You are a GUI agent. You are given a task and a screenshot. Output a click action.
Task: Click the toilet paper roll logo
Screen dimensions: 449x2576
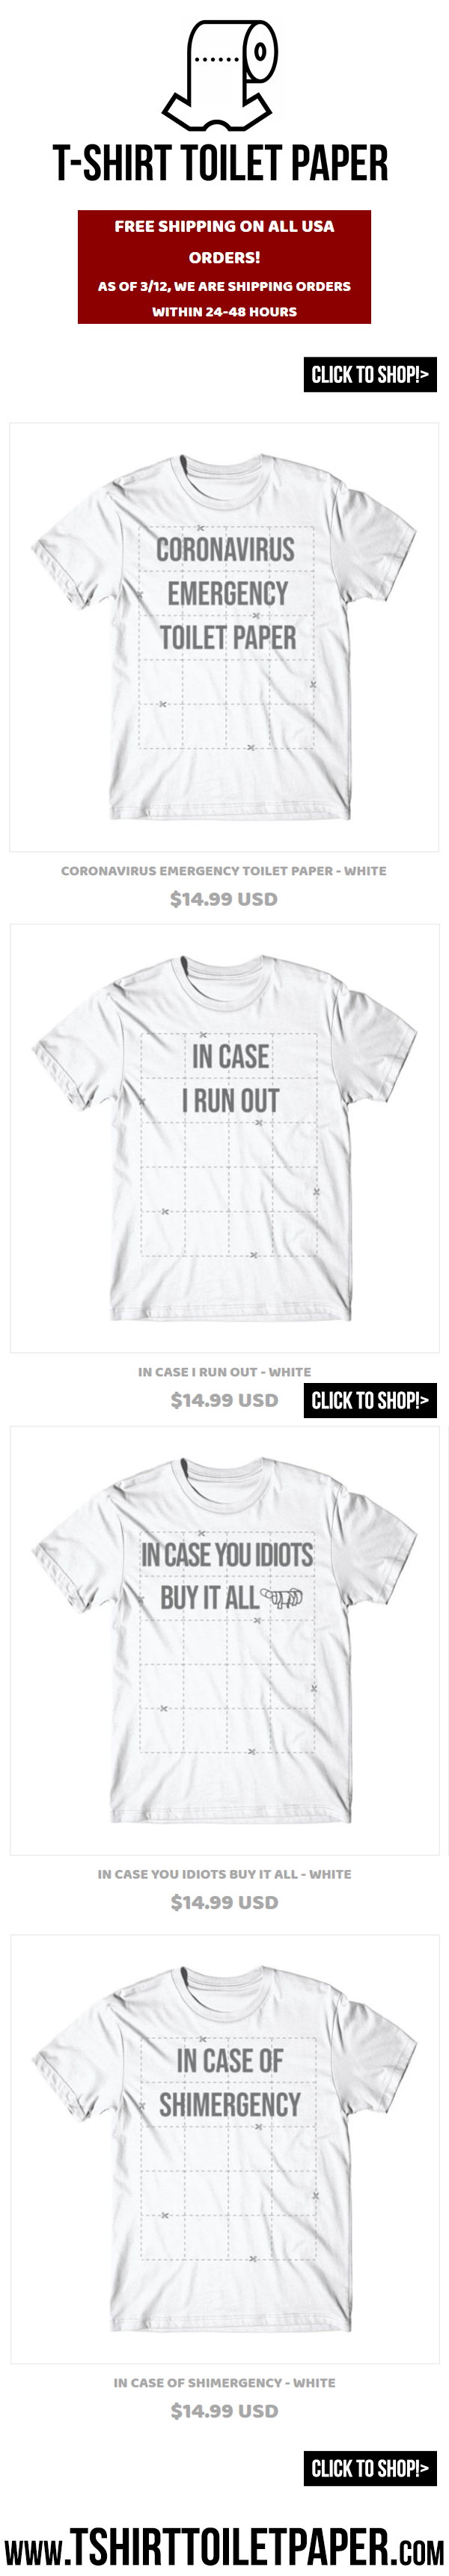(x=222, y=76)
